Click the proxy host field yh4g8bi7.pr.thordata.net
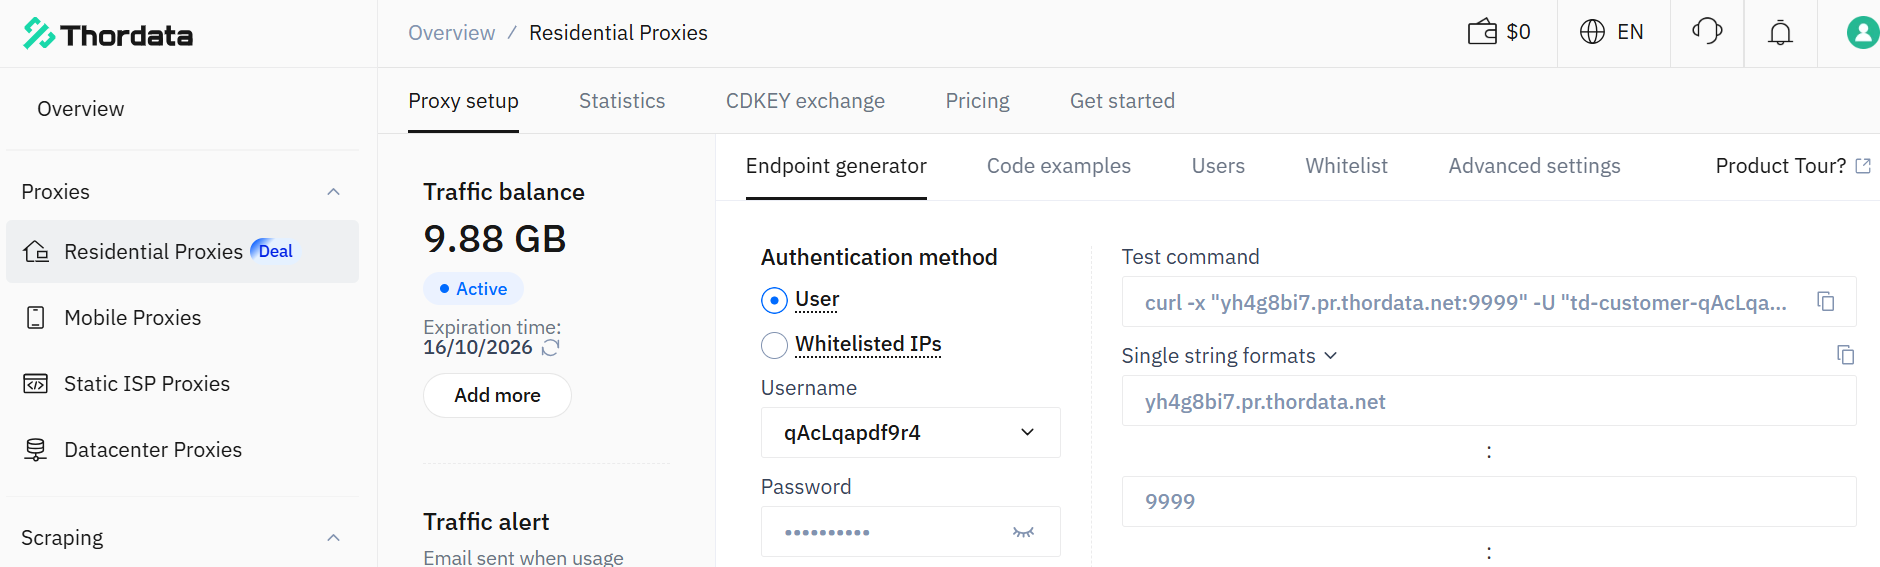 (x=1489, y=401)
